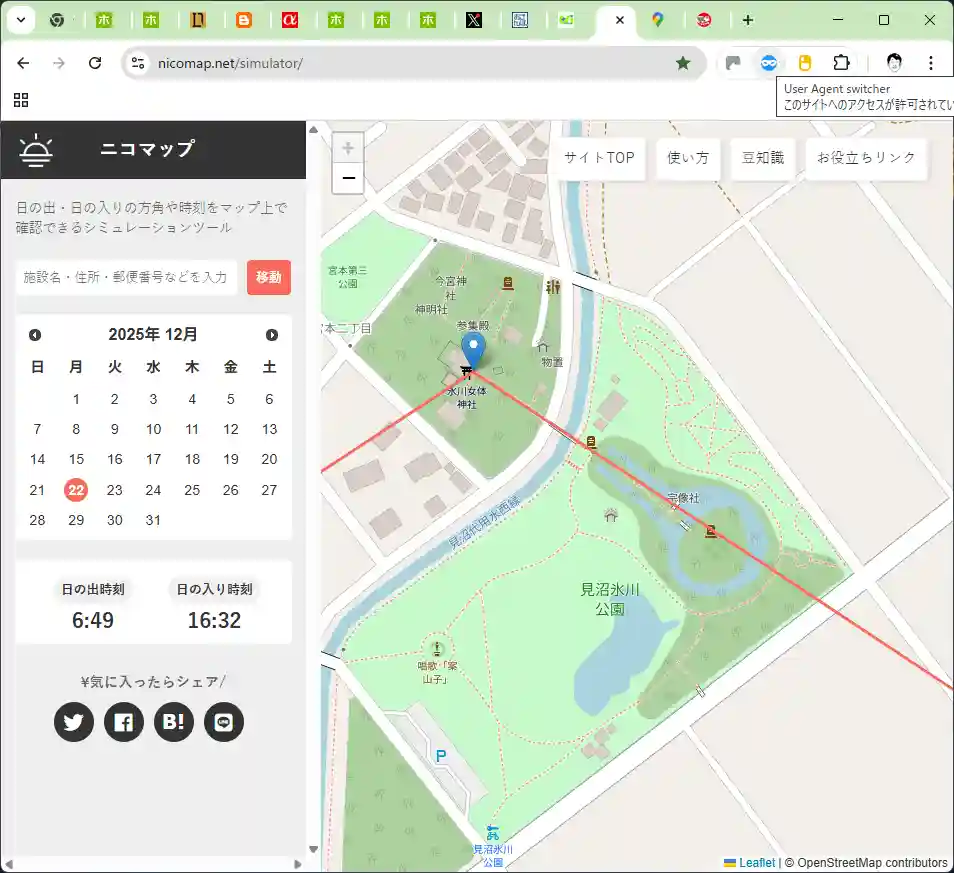Screen dimensions: 954x873
Task: Share via LINE icon
Action: coord(224,722)
